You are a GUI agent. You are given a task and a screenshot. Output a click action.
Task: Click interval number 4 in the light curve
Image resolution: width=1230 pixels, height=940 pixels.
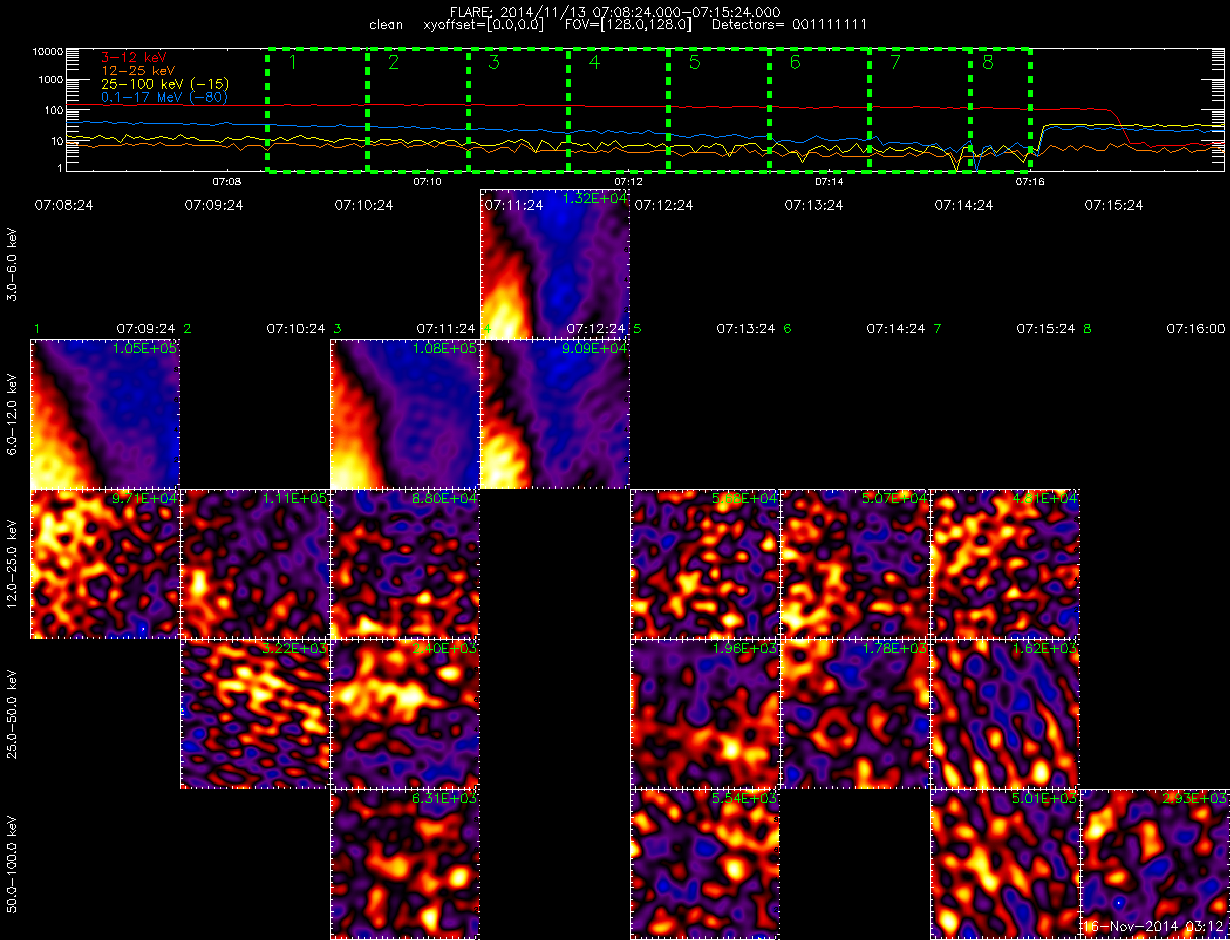pyautogui.click(x=594, y=63)
